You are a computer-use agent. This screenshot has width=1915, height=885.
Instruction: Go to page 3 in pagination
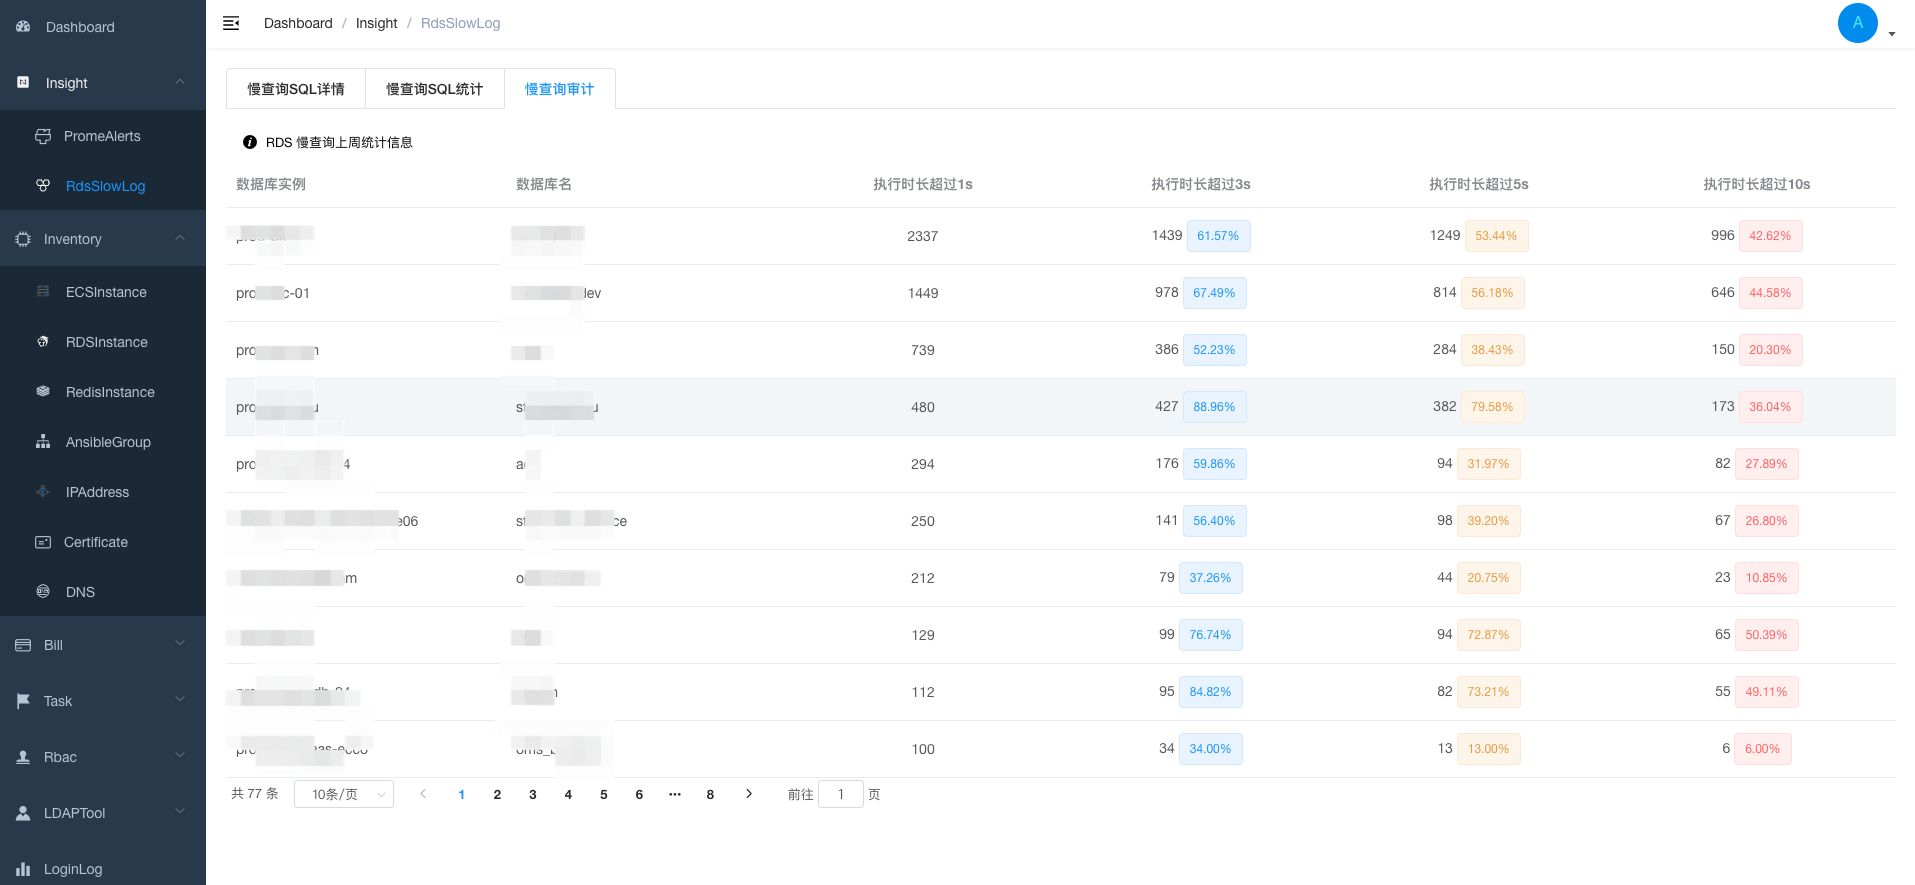pos(533,794)
